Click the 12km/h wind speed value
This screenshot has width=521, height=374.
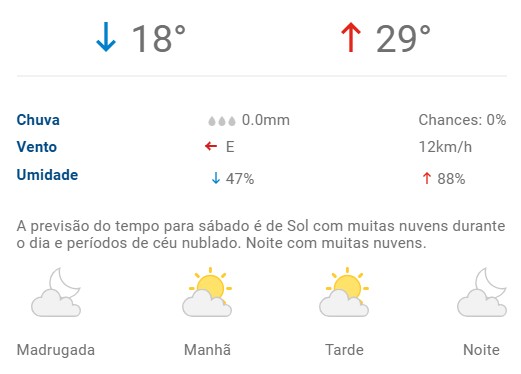445,147
